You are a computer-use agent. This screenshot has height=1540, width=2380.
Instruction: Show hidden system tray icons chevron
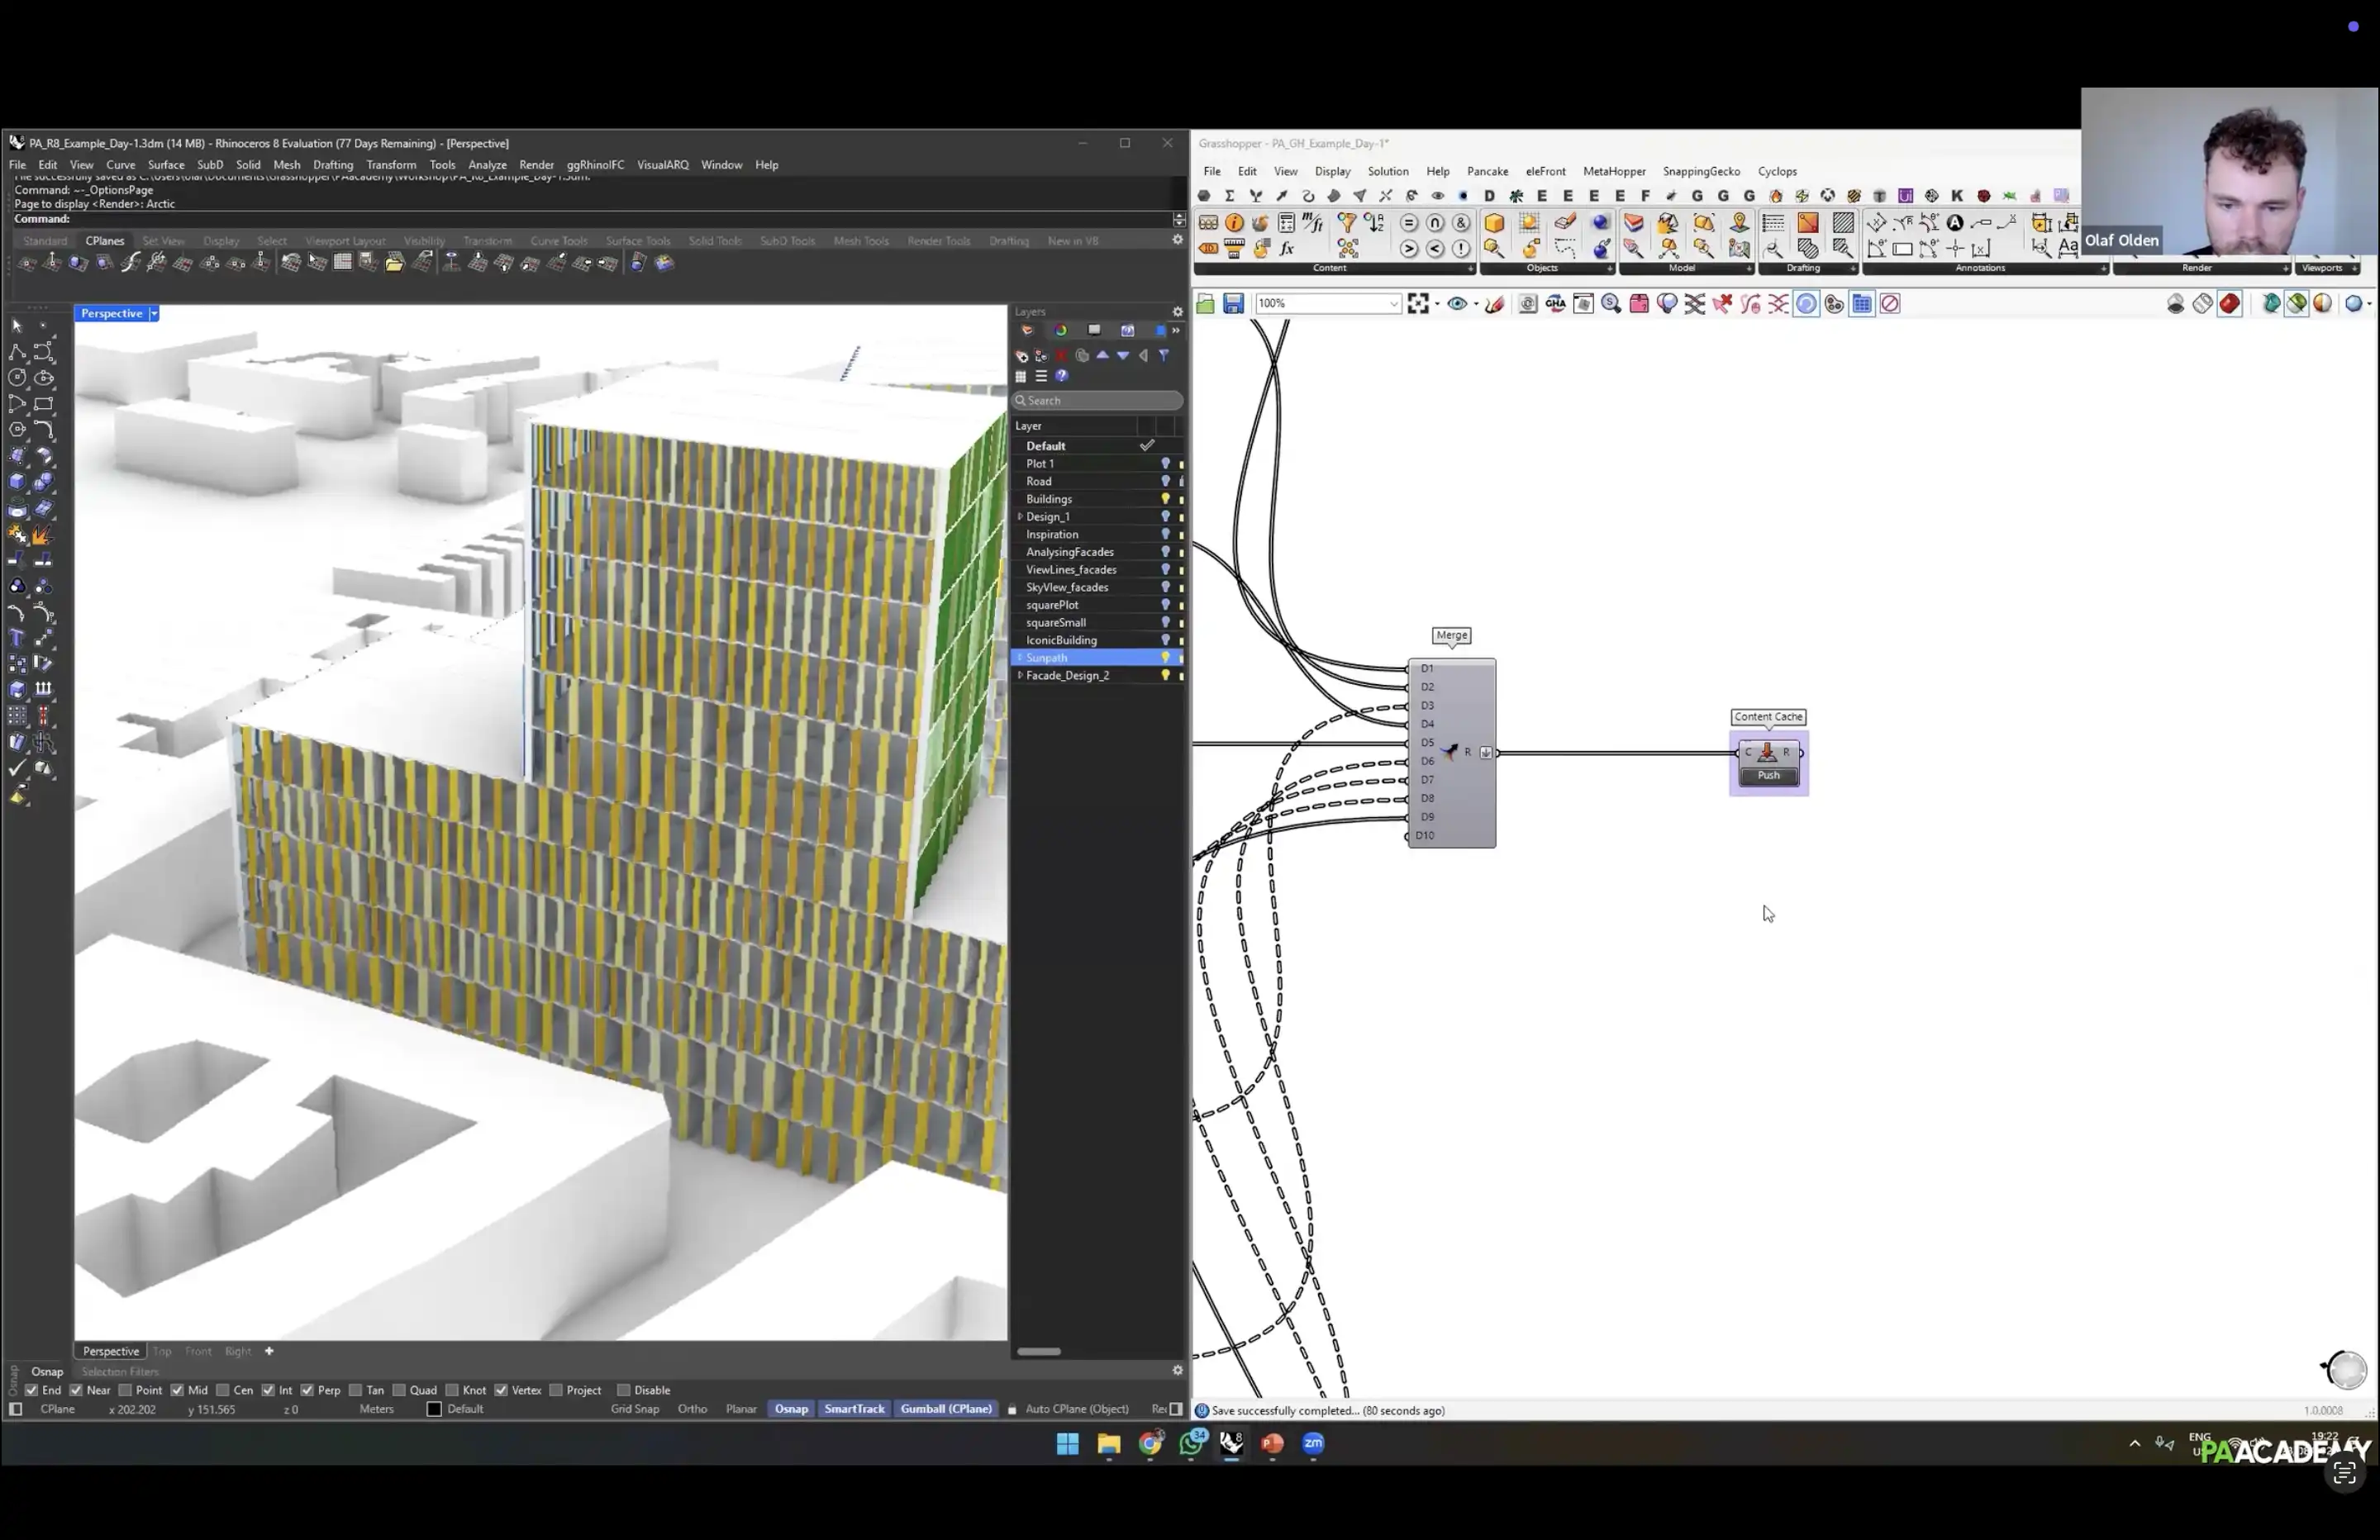coord(2135,1444)
